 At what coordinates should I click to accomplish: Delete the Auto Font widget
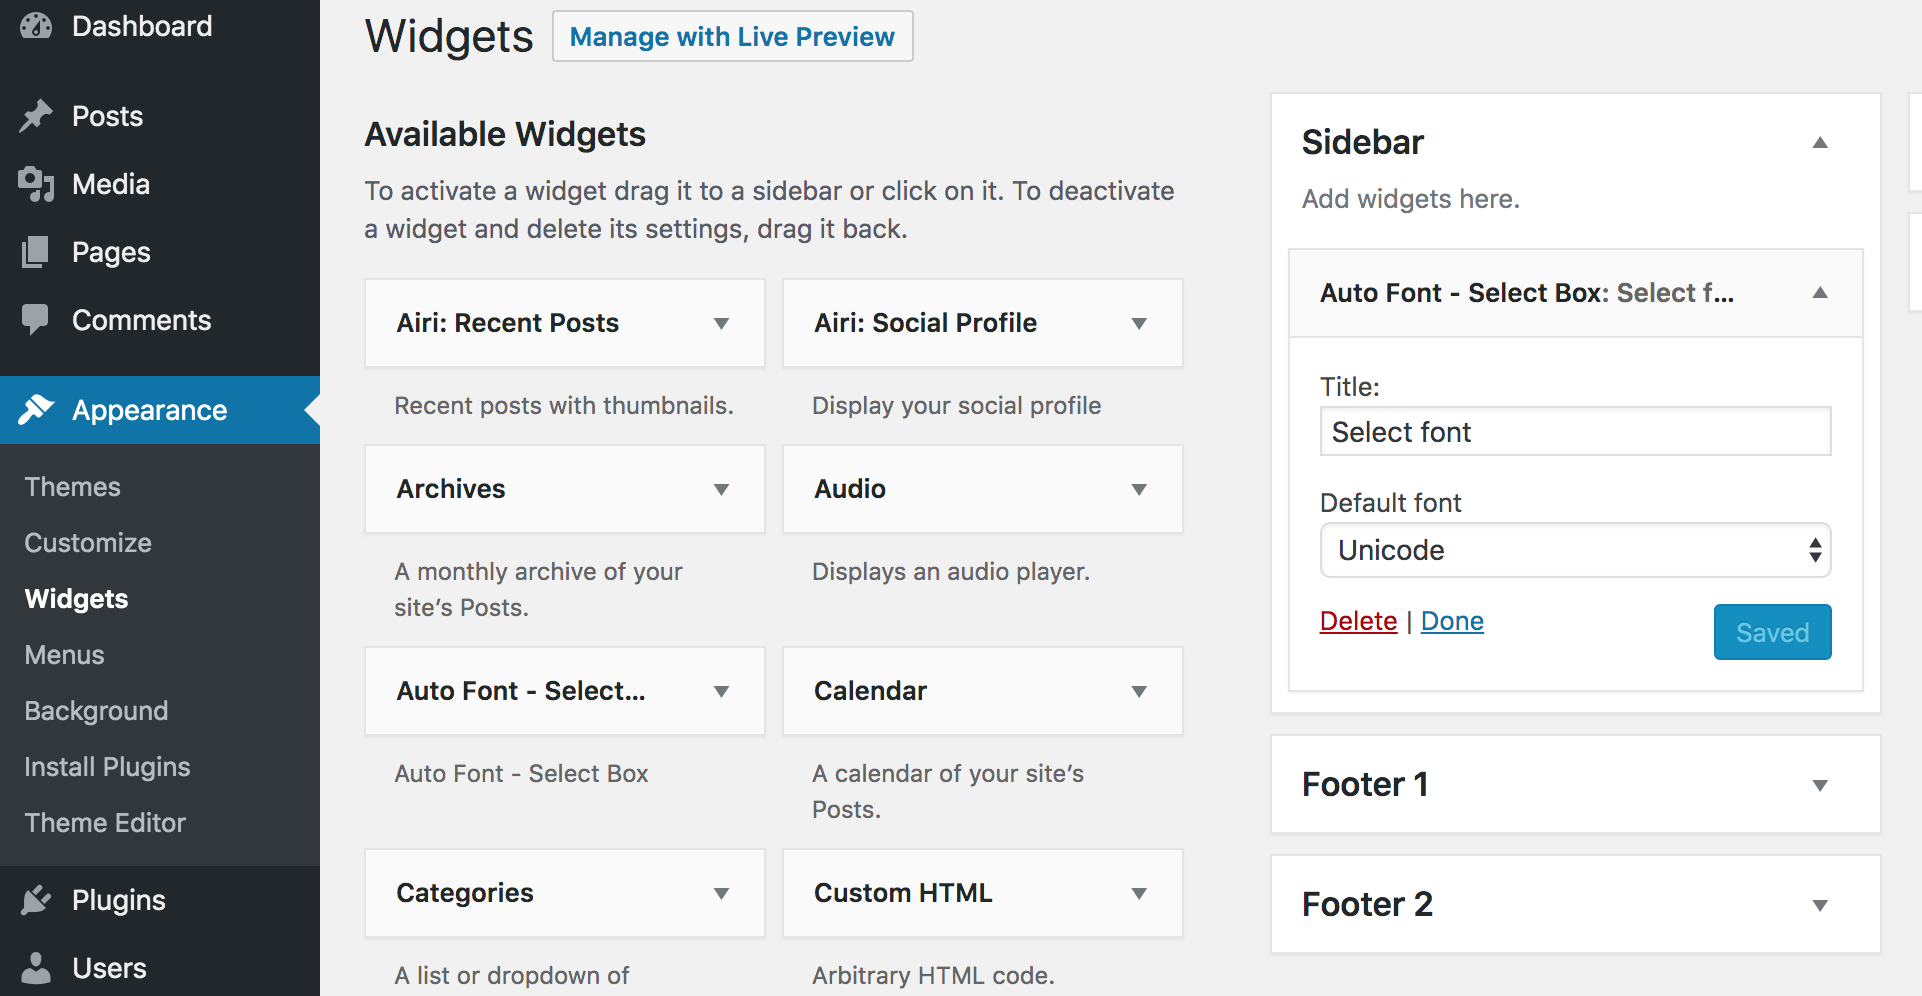(x=1359, y=620)
